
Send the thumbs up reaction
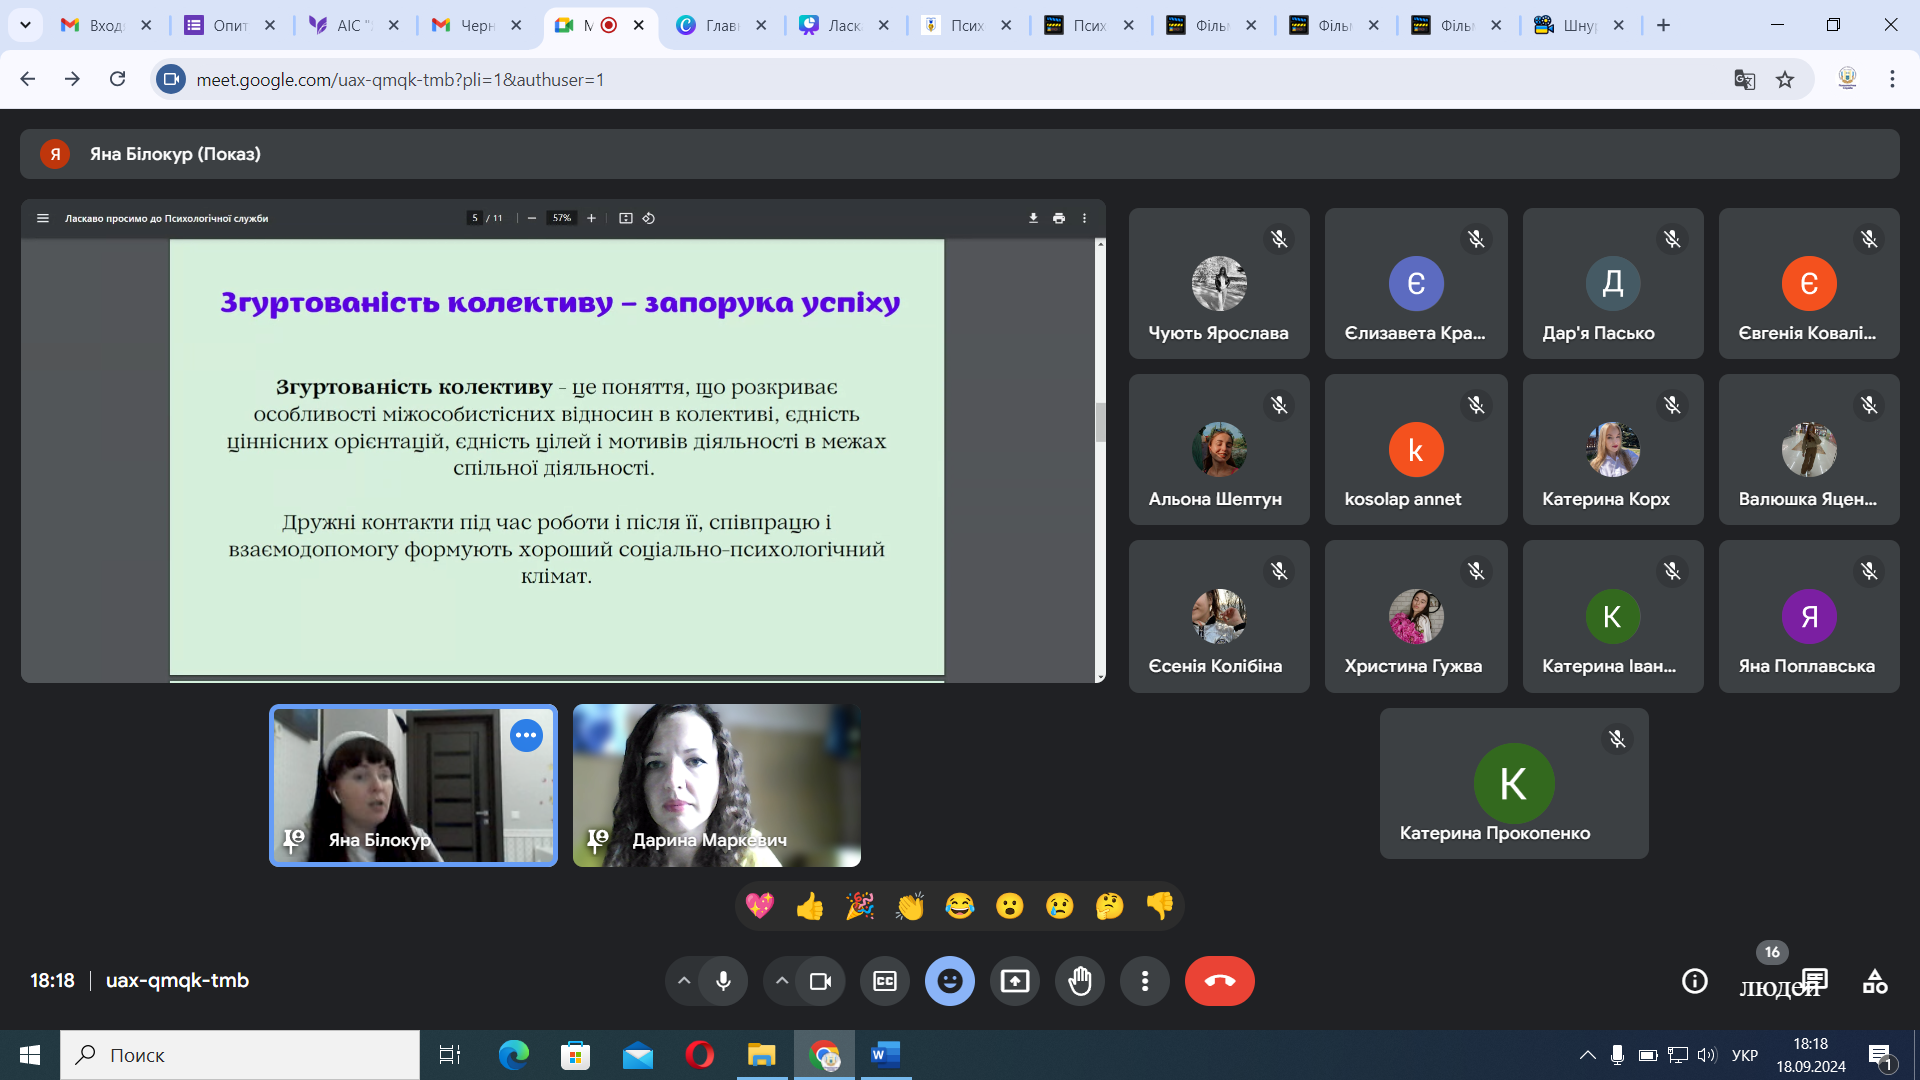pos(809,906)
